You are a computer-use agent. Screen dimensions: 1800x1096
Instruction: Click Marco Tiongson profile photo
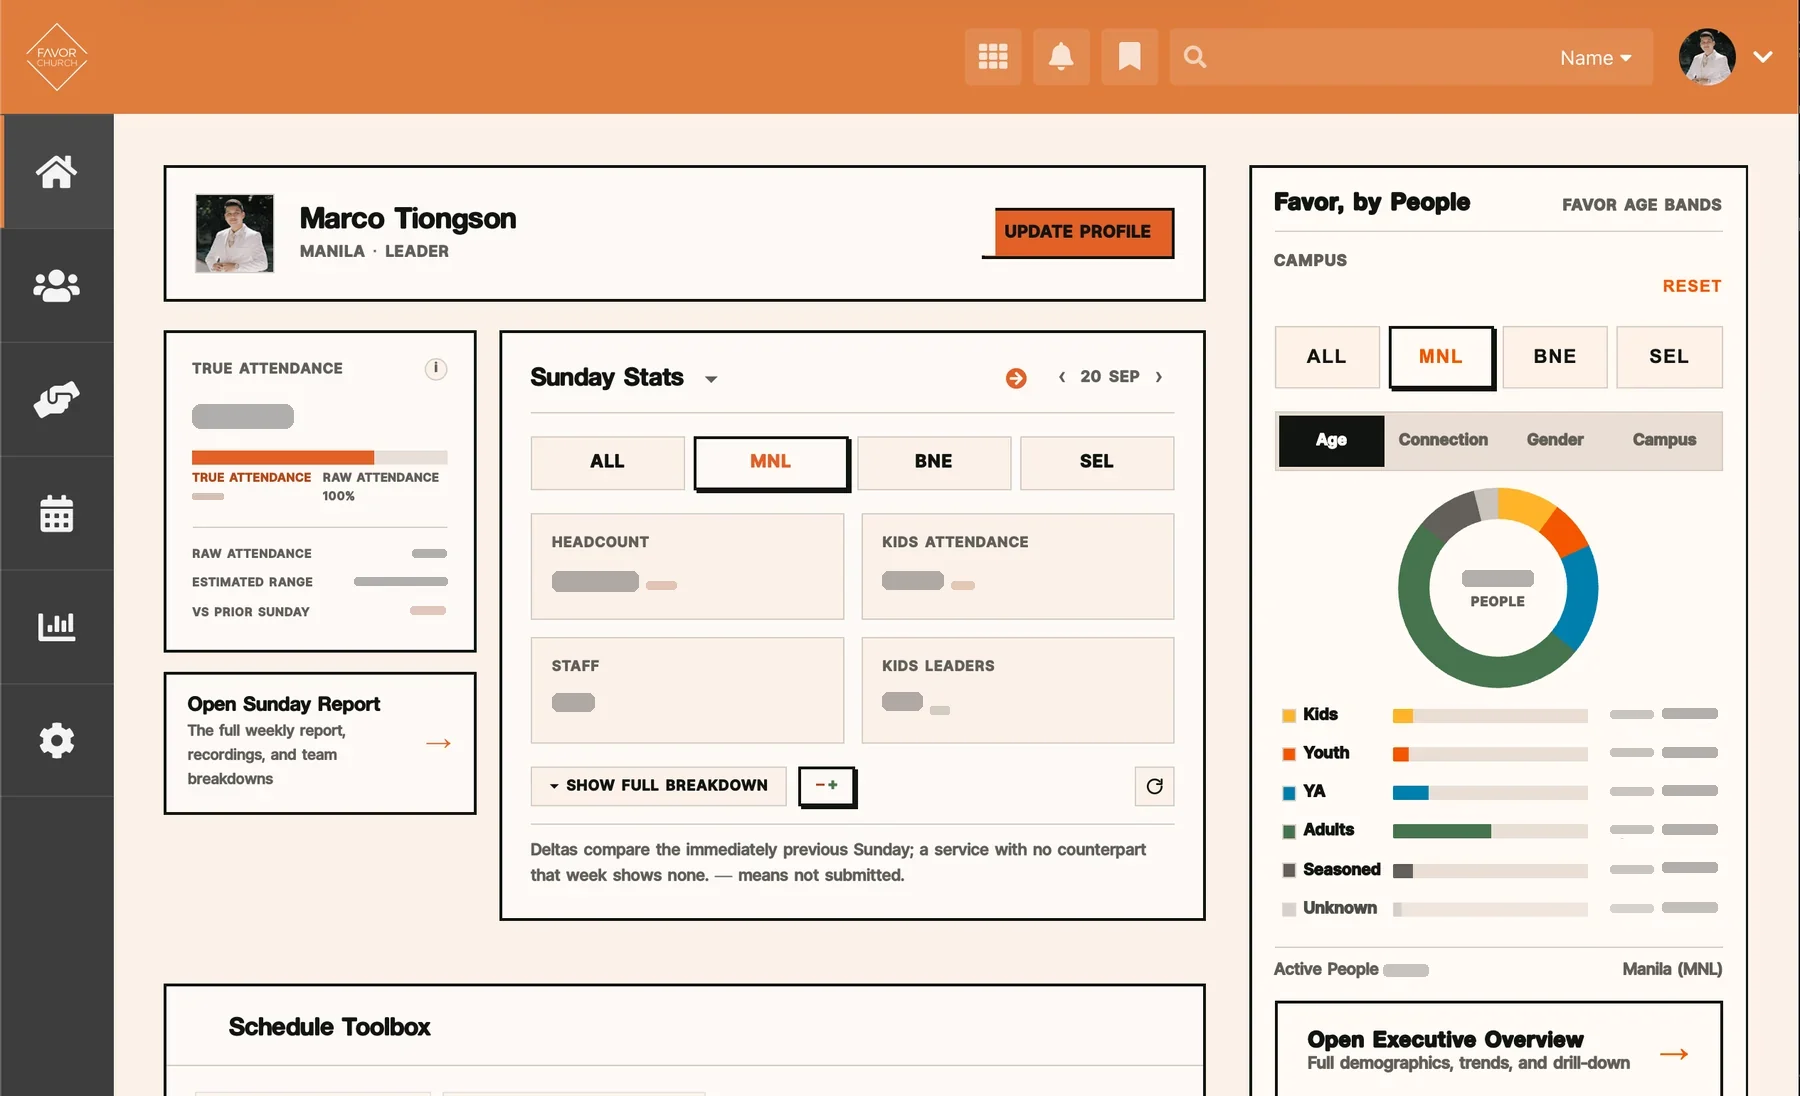[x=235, y=234]
